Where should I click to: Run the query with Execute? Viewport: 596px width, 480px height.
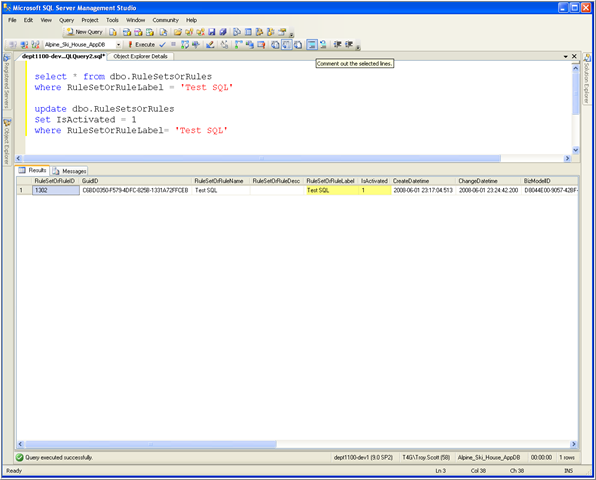point(141,45)
